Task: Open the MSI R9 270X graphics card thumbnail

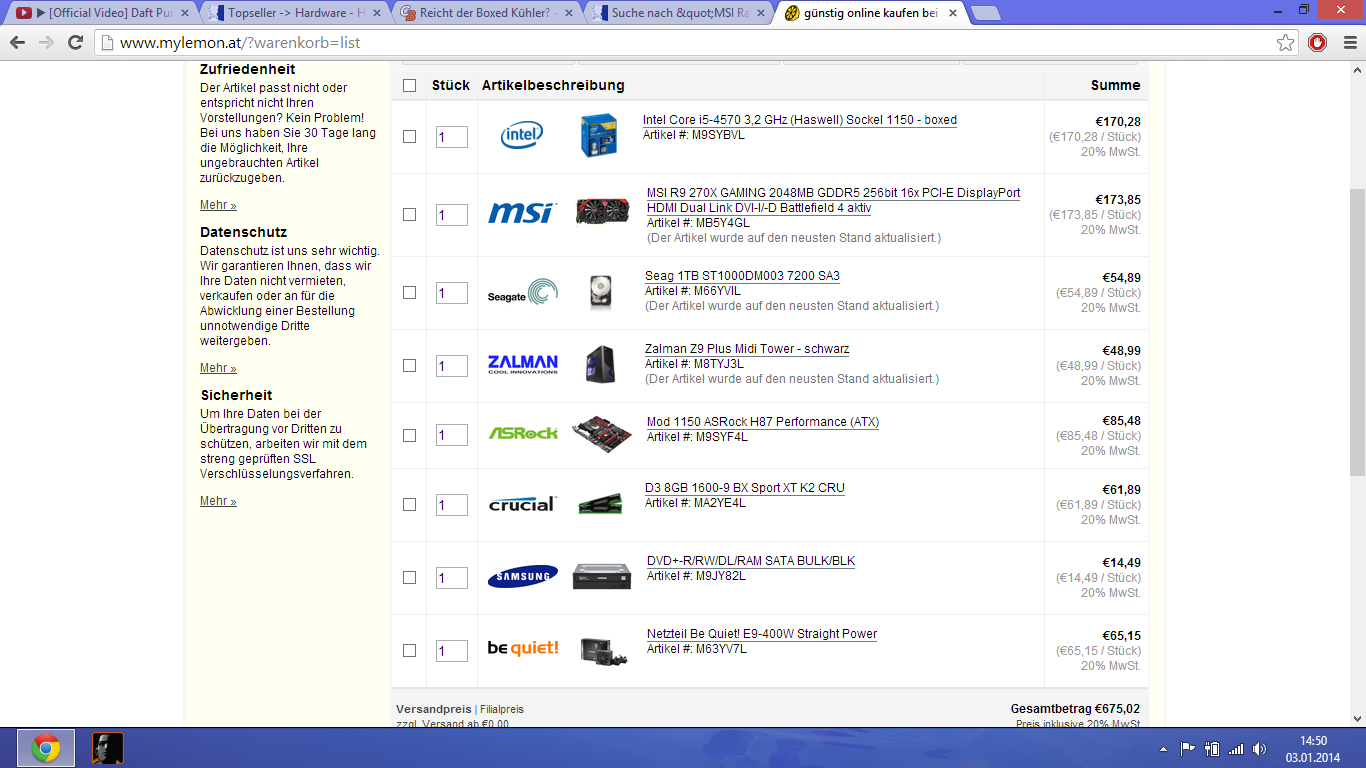Action: pyautogui.click(x=603, y=212)
